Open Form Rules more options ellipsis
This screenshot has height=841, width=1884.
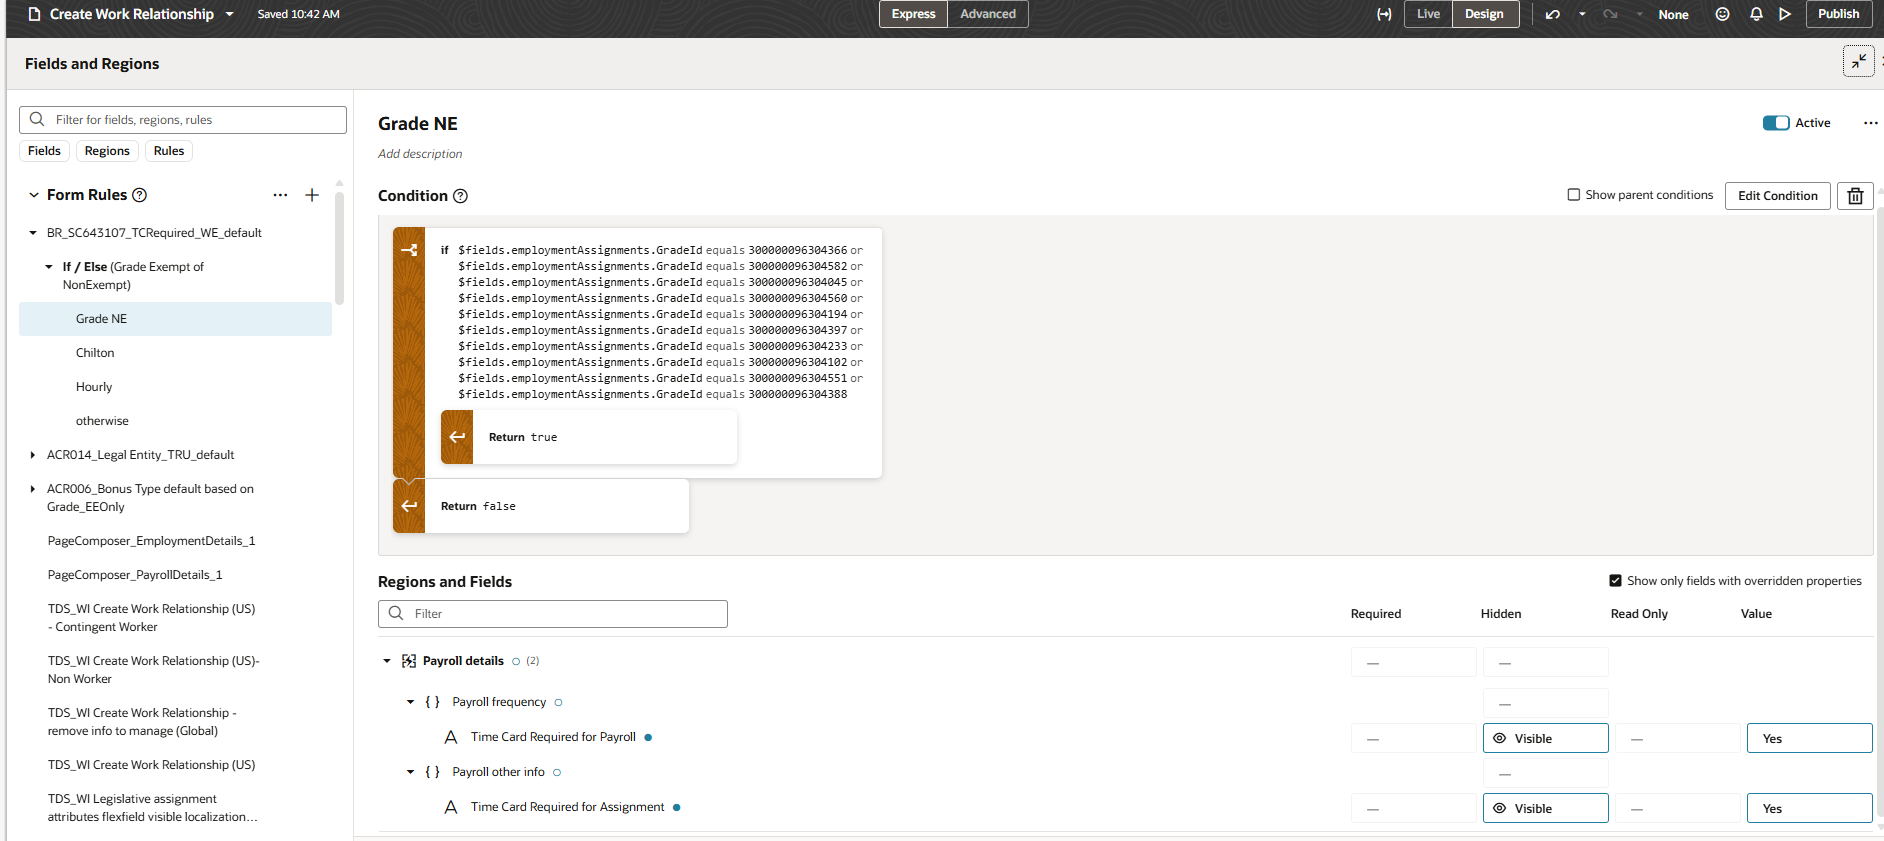click(x=280, y=195)
